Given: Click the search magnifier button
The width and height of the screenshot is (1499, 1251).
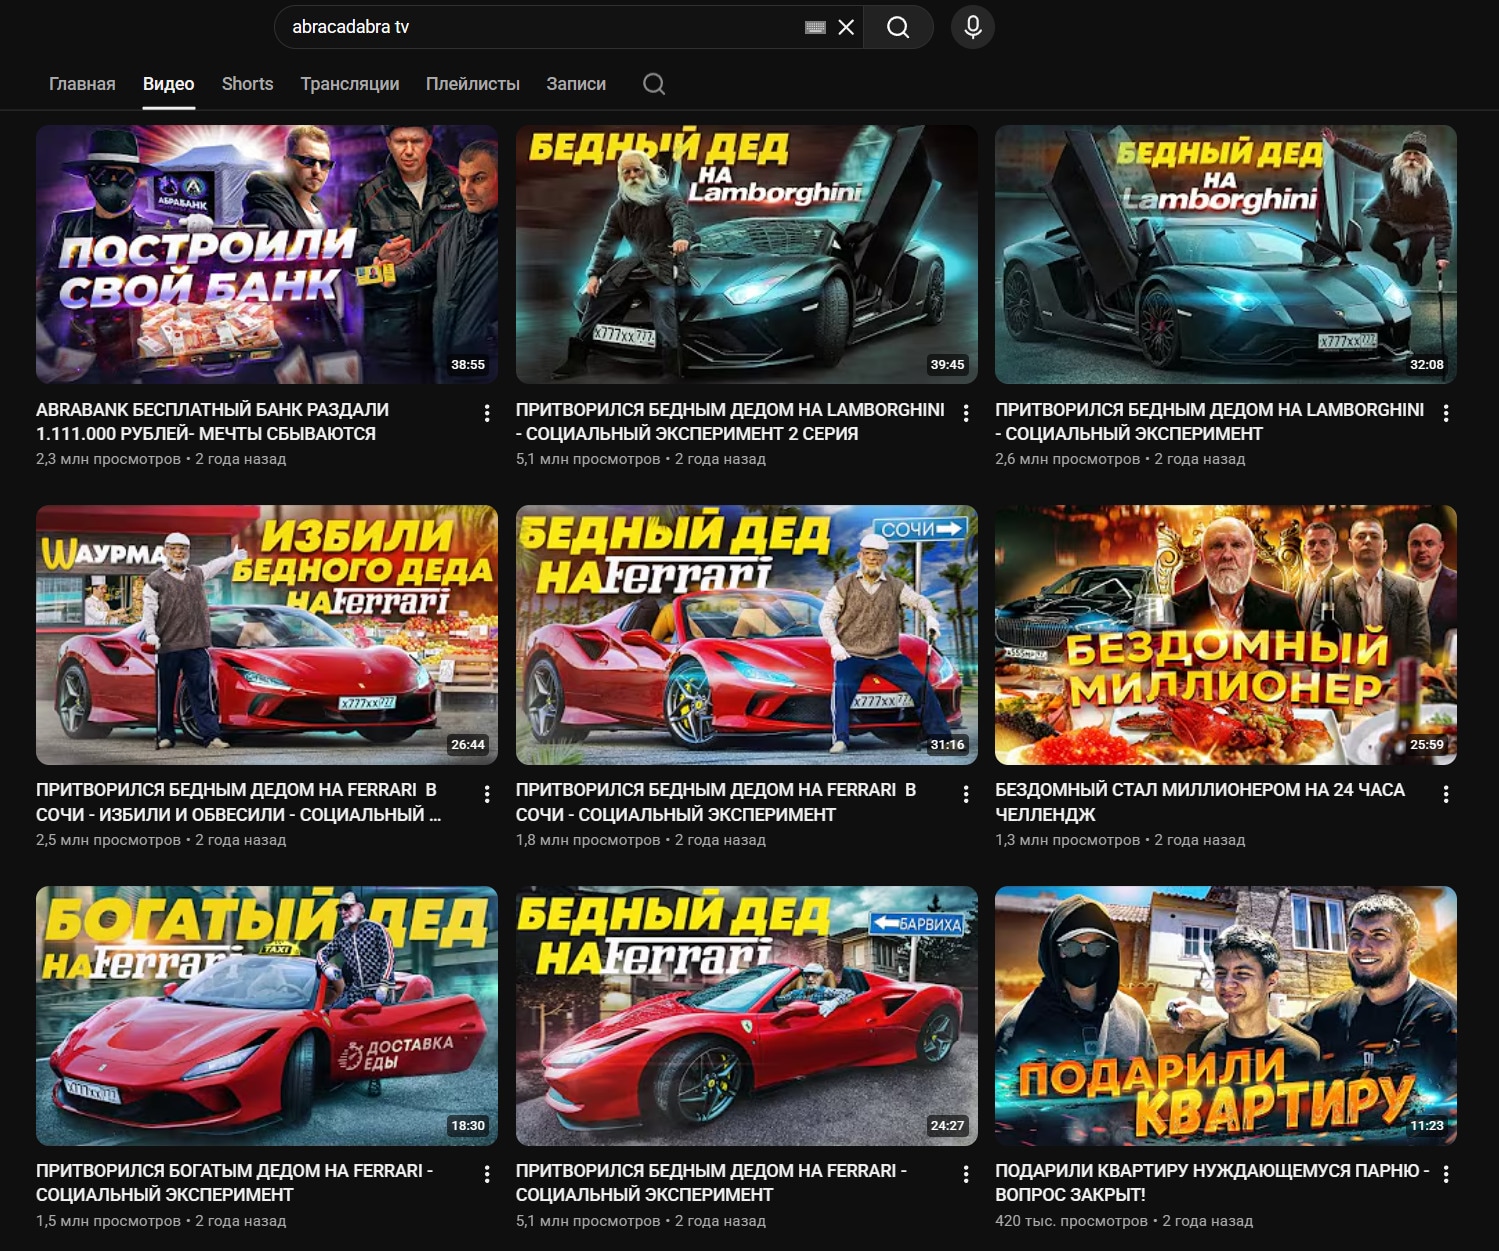Looking at the screenshot, I should [x=898, y=27].
